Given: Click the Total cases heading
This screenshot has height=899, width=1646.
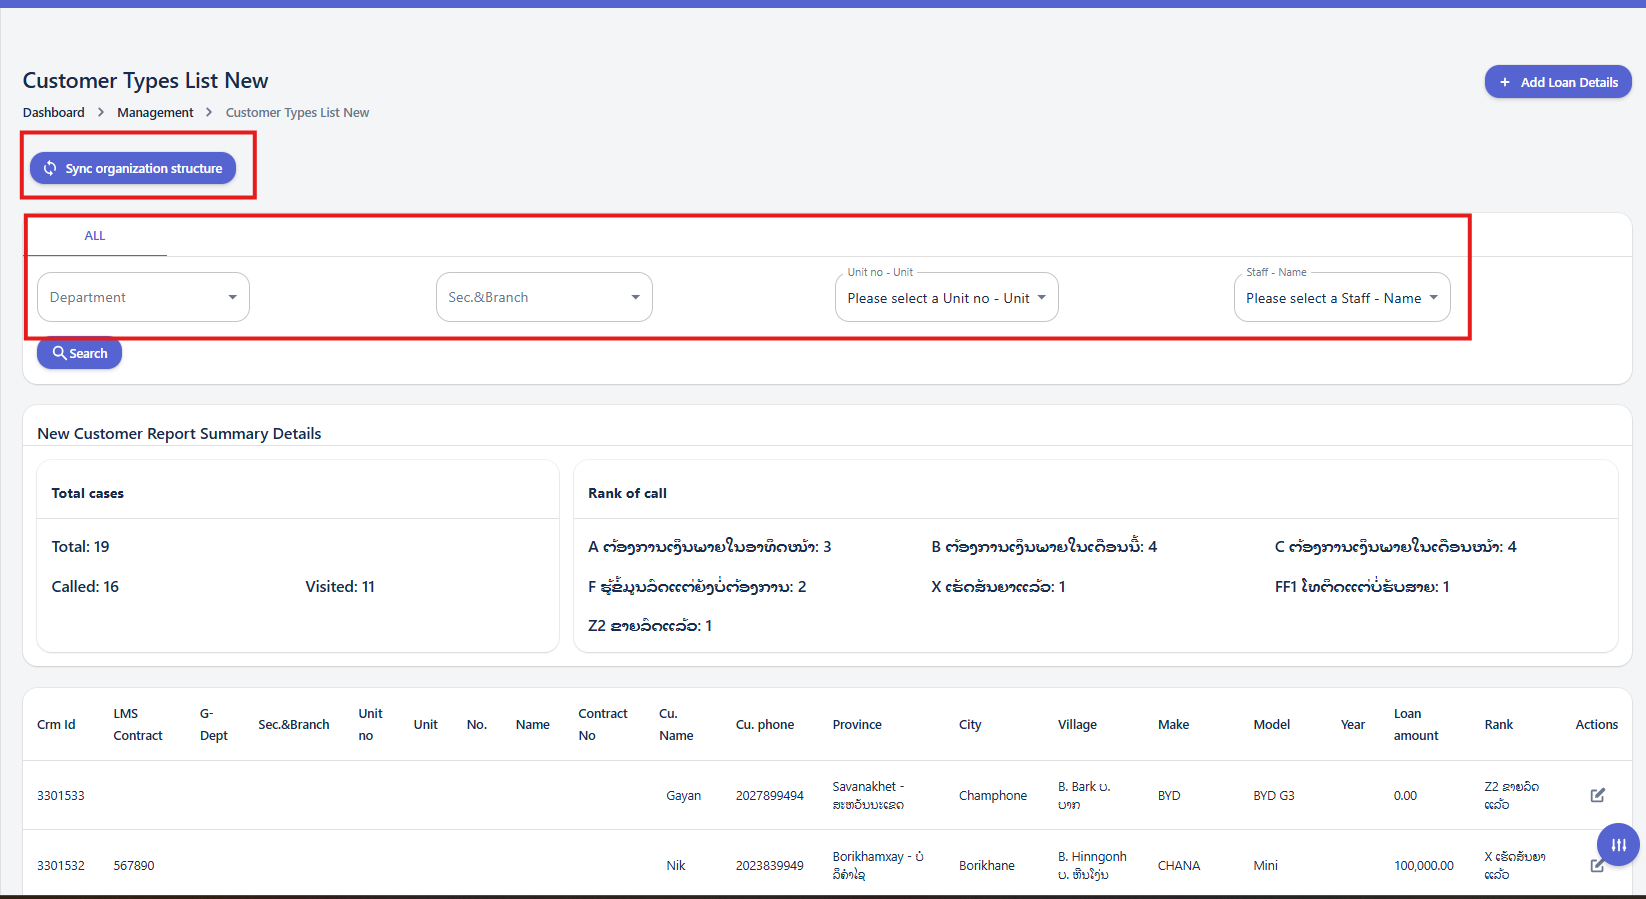Looking at the screenshot, I should pos(88,493).
